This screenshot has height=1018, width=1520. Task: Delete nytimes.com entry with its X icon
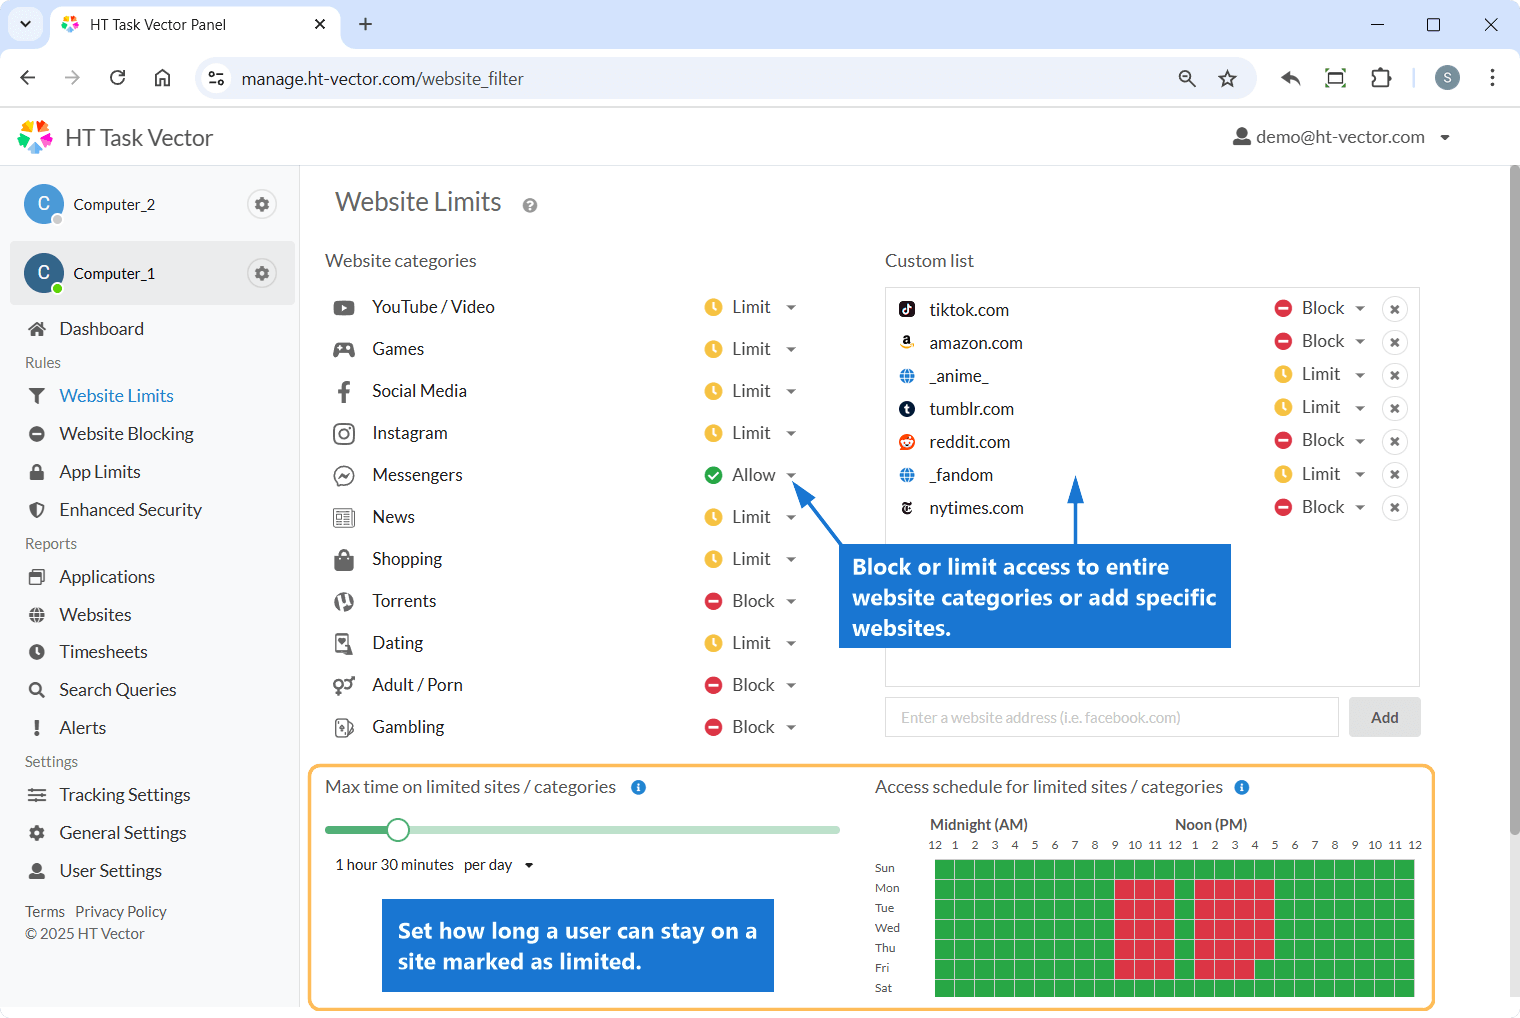1394,508
